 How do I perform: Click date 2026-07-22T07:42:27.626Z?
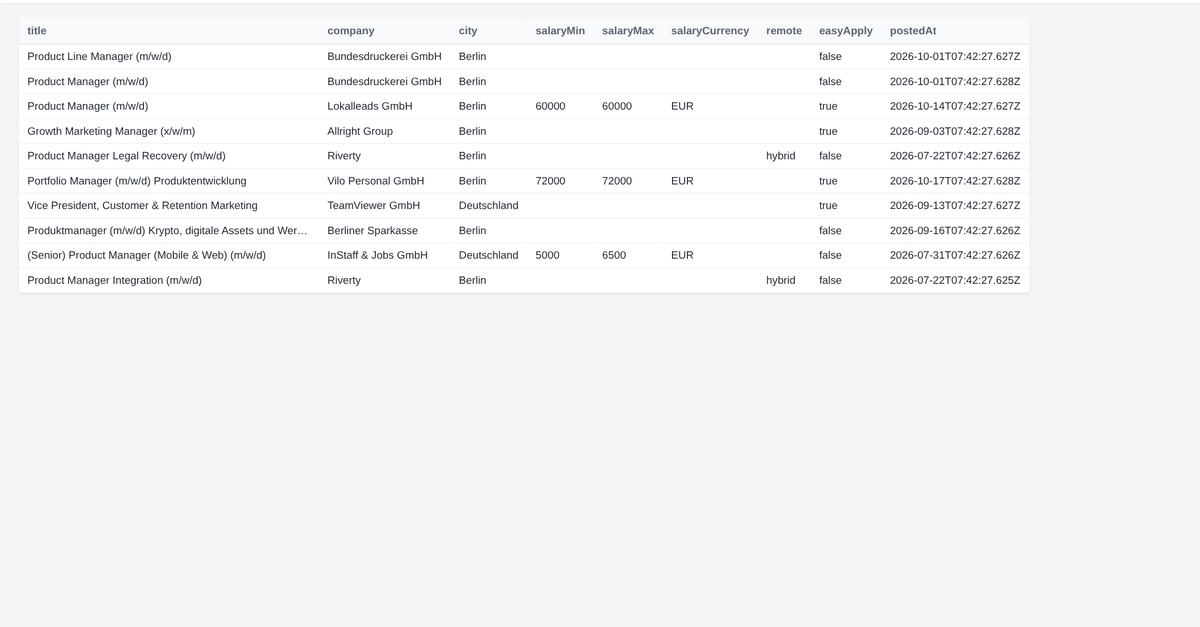click(x=955, y=156)
